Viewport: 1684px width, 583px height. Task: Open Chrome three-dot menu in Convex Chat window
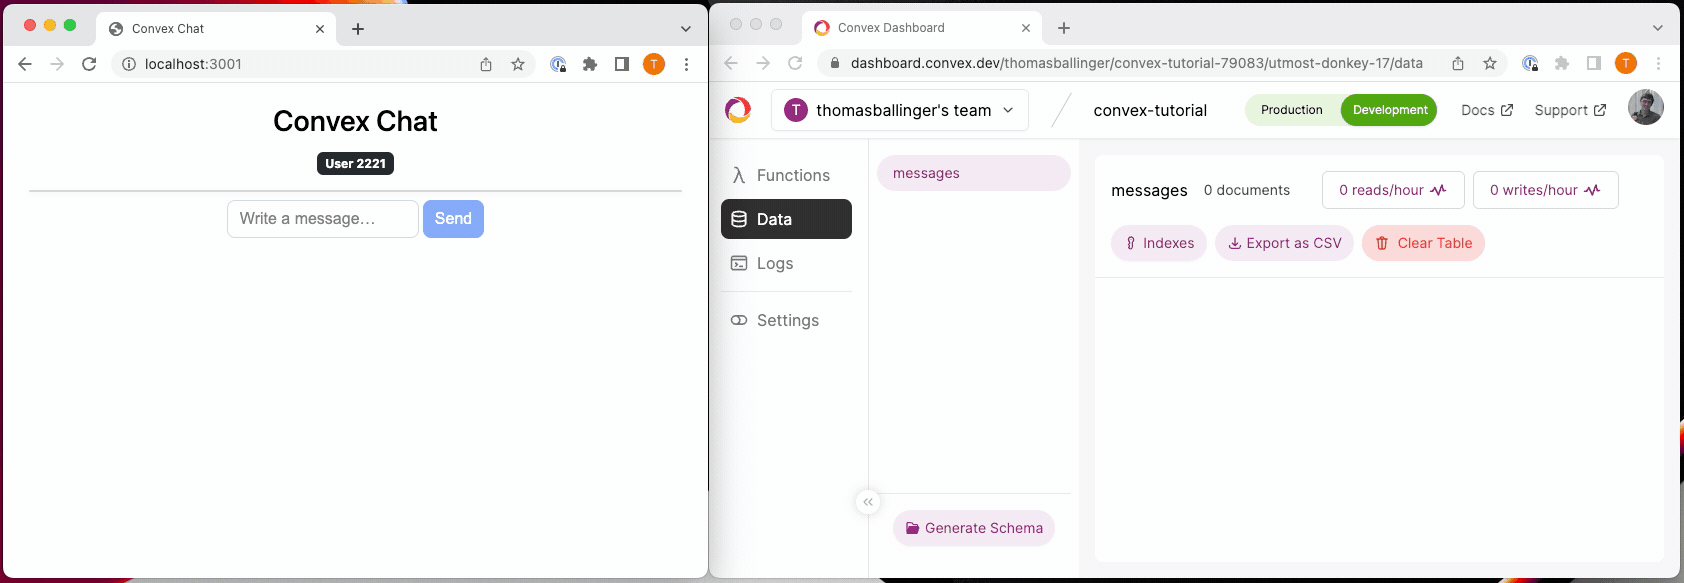[x=686, y=64]
